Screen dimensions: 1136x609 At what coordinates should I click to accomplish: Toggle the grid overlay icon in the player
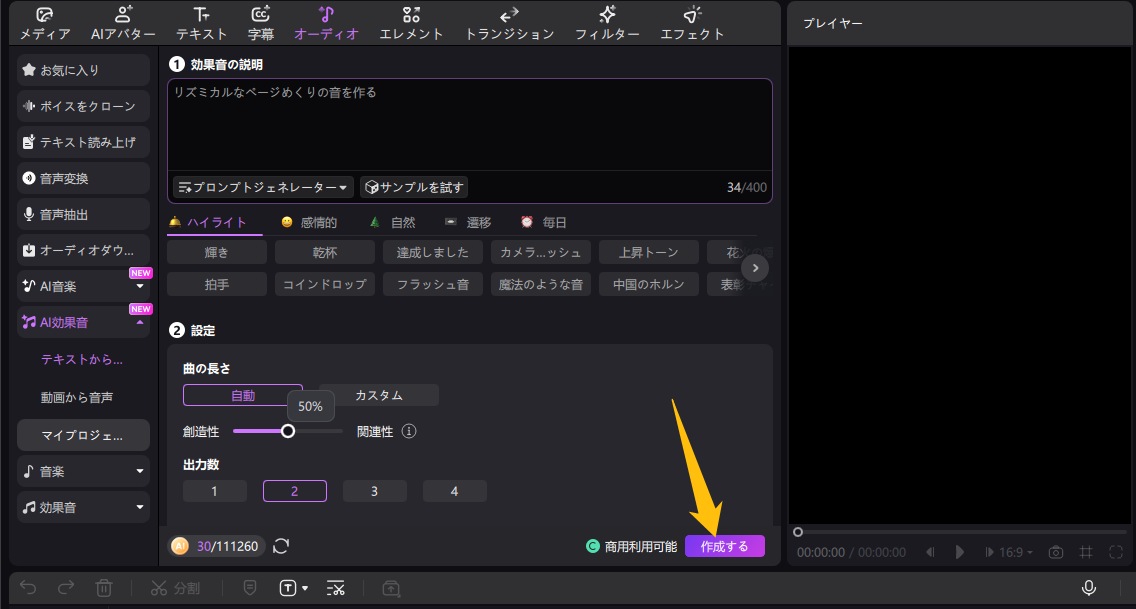pyautogui.click(x=1085, y=551)
